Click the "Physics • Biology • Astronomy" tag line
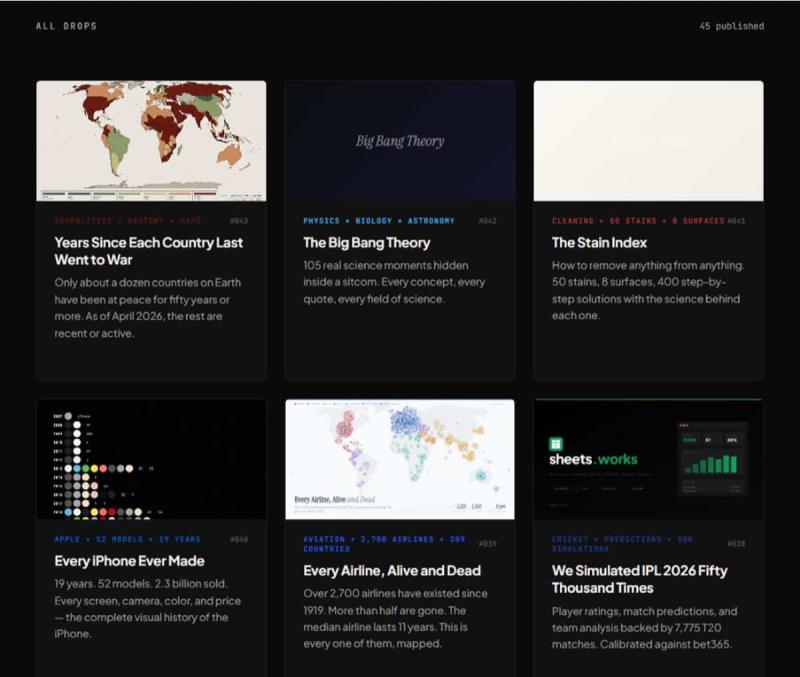This screenshot has width=800, height=677. point(379,221)
